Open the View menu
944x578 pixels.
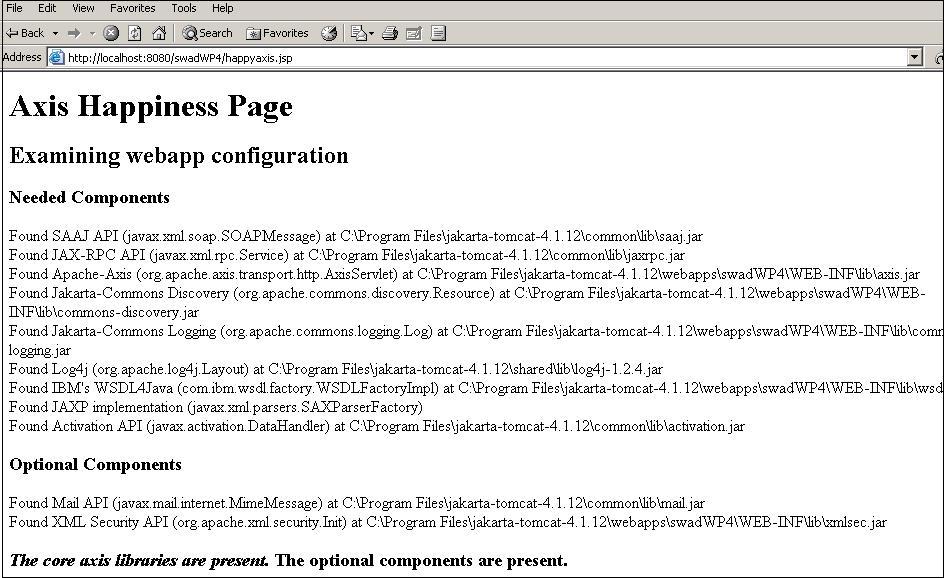tap(82, 8)
